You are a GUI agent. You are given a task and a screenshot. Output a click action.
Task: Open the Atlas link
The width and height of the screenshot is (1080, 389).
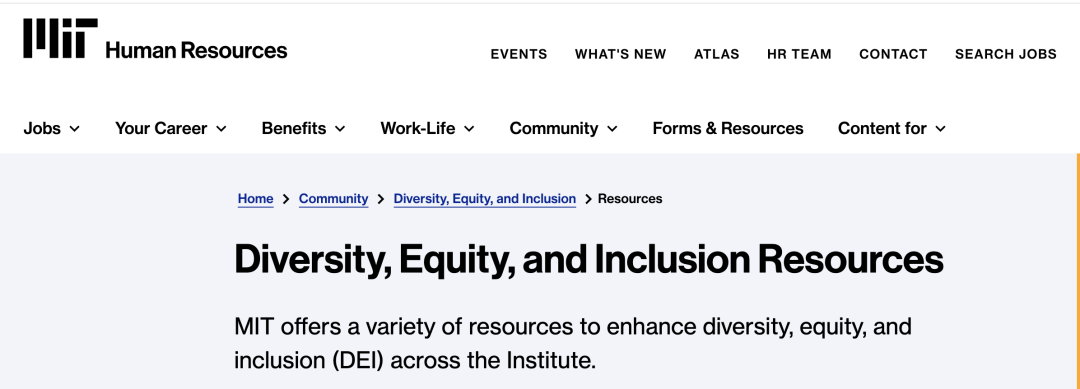click(716, 54)
